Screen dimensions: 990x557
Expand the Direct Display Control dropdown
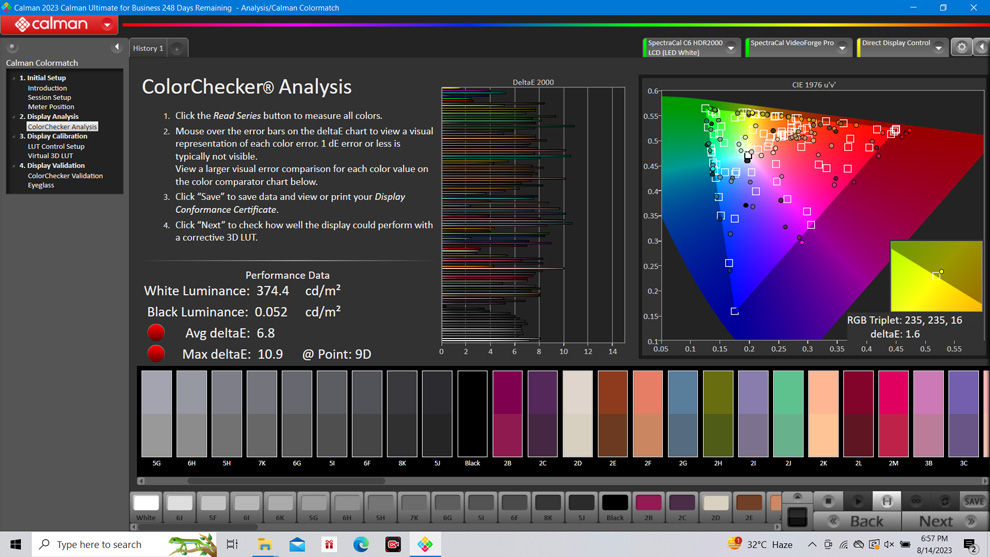click(939, 47)
